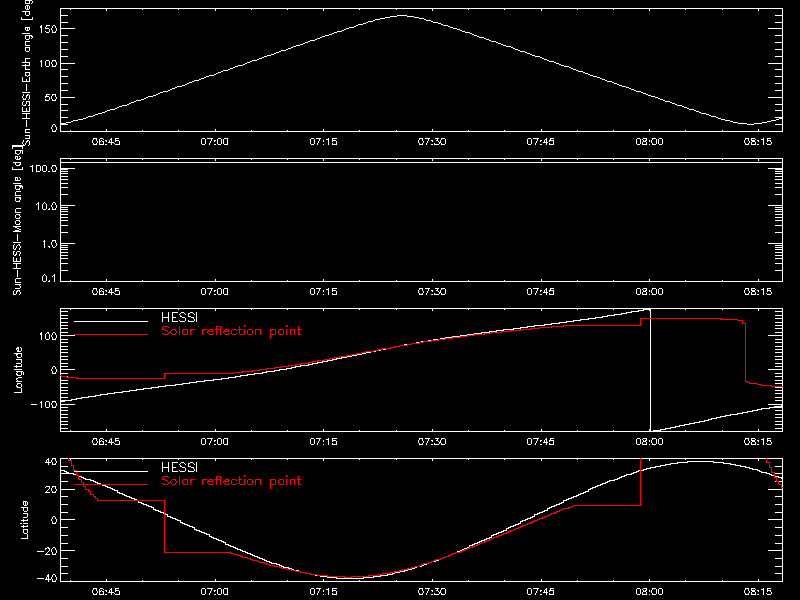Select Solar reflection point label in Latitude plot
The width and height of the screenshot is (800, 600).
231,481
